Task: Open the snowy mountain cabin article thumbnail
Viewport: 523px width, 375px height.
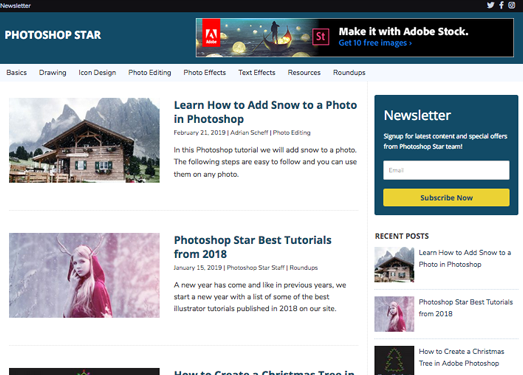Action: (84, 140)
